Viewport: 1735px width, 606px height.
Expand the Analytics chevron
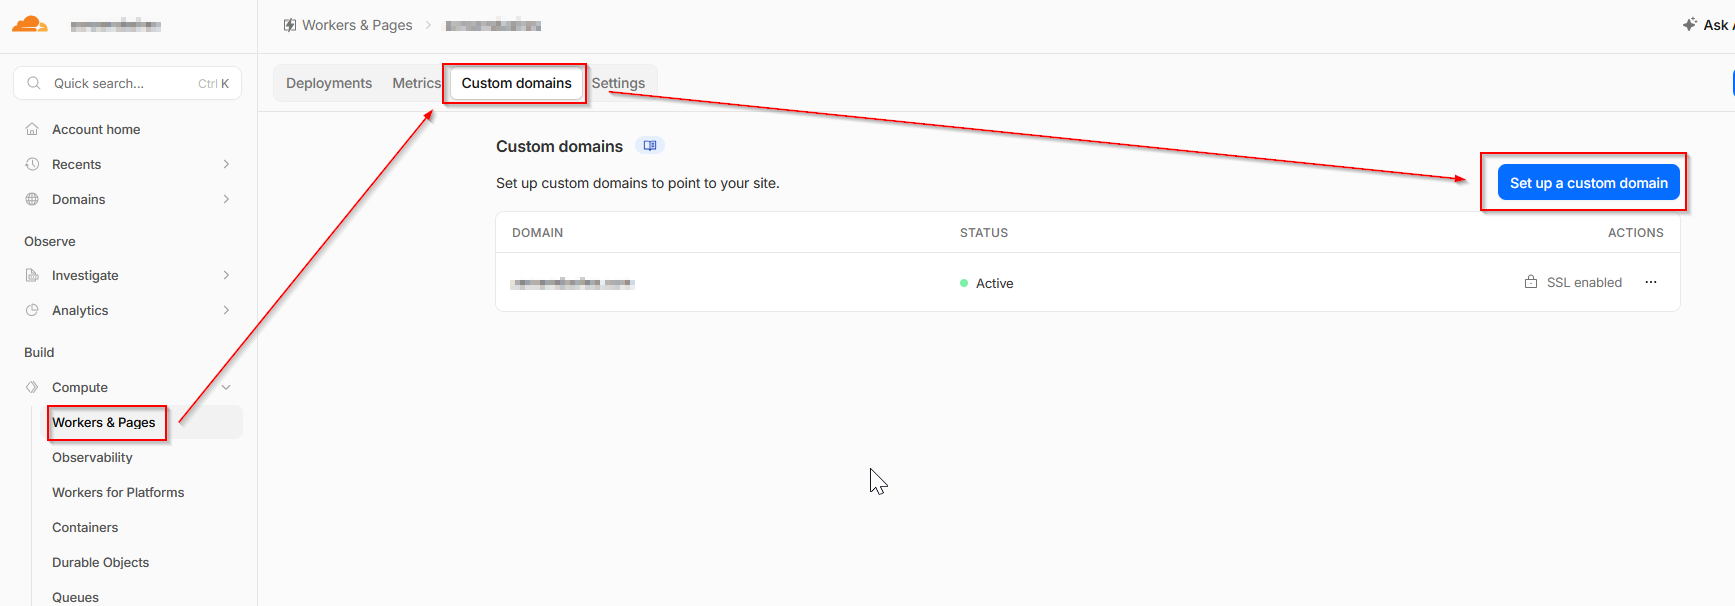click(x=226, y=310)
